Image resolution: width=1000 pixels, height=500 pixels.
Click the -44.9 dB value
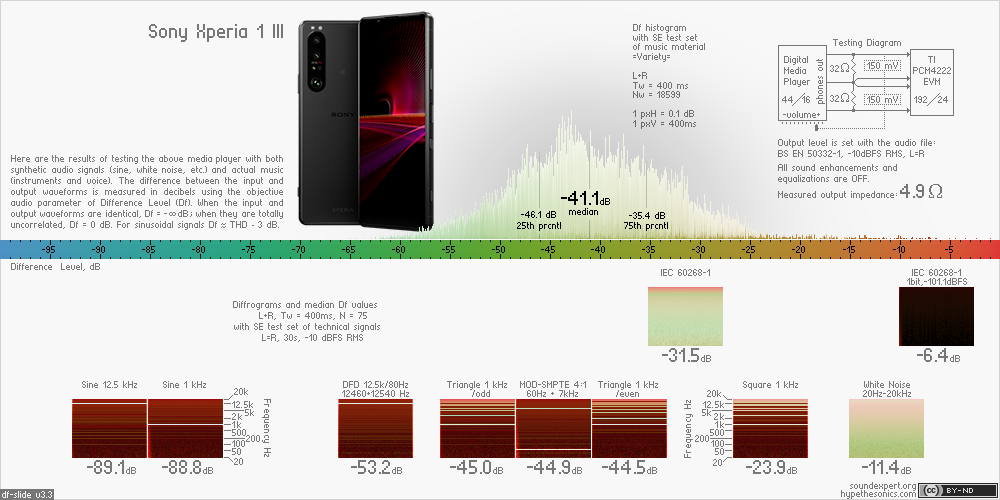(x=553, y=468)
